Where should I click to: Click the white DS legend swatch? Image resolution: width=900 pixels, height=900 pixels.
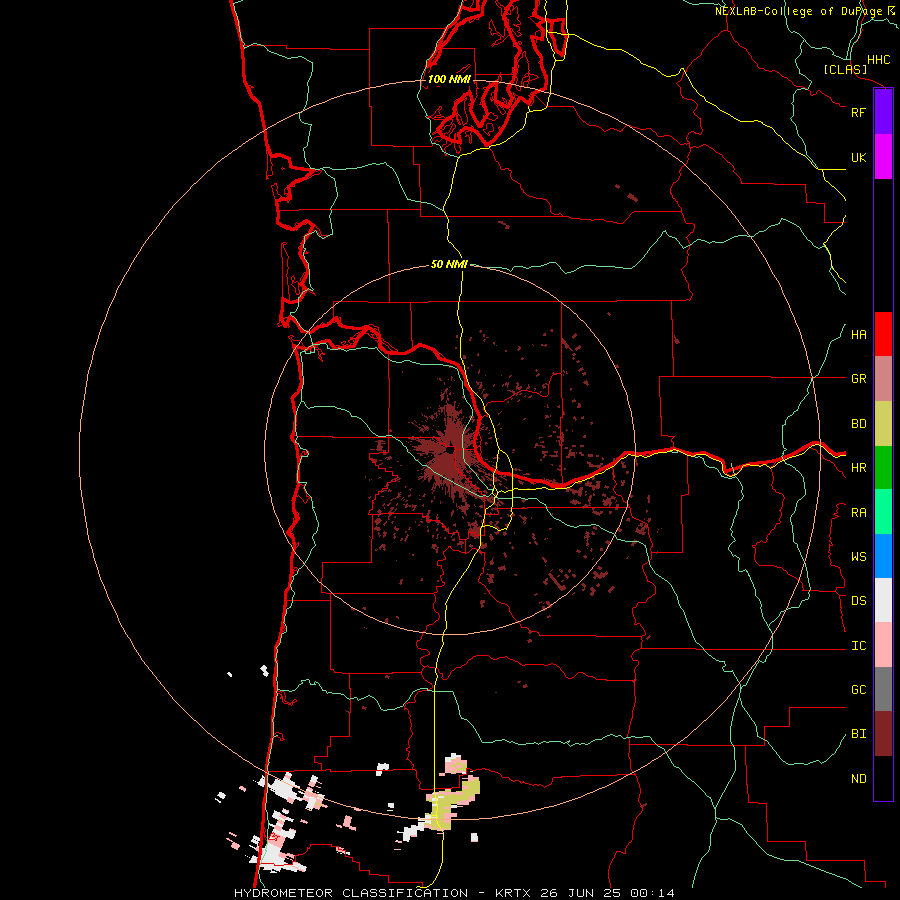coord(883,600)
